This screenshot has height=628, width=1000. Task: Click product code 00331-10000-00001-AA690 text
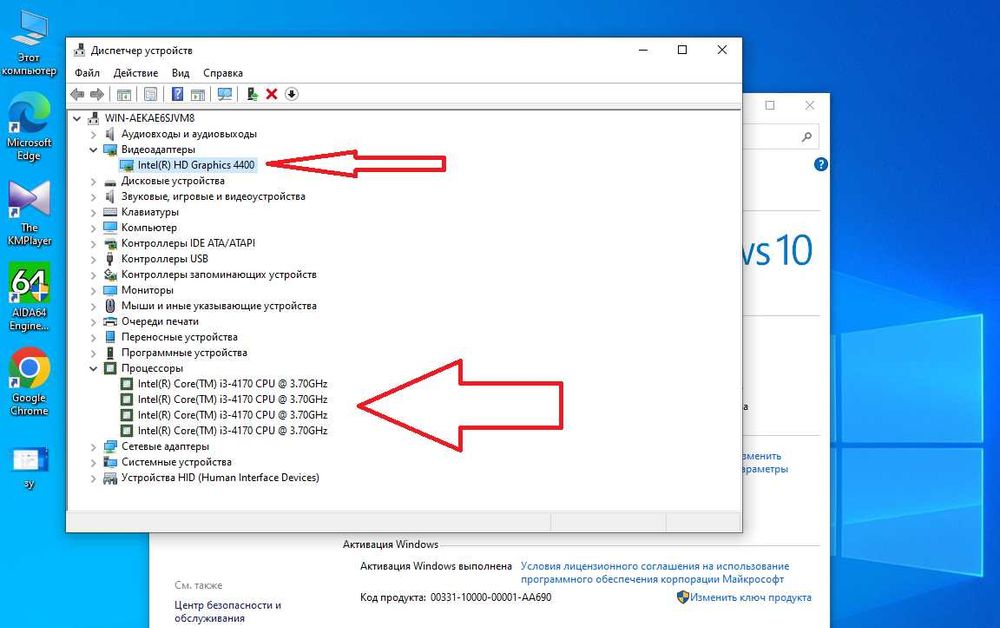click(490, 597)
